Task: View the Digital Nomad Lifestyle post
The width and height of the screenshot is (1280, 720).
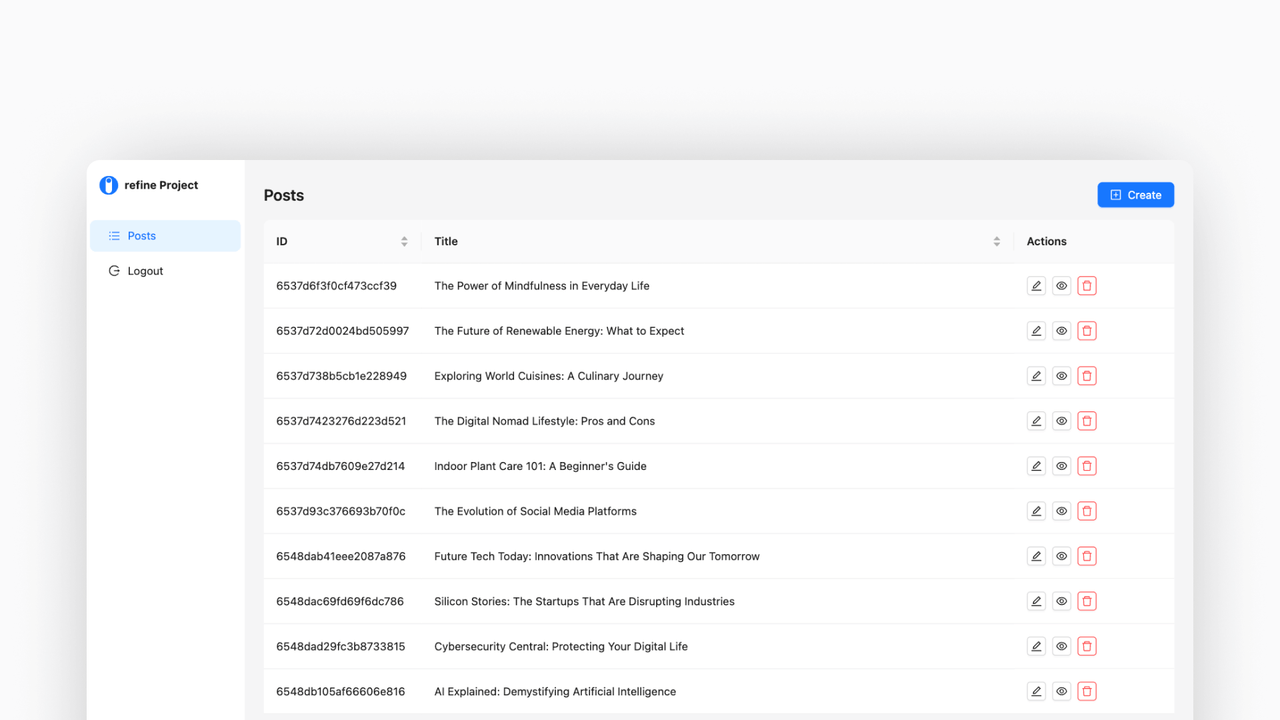Action: 1061,421
